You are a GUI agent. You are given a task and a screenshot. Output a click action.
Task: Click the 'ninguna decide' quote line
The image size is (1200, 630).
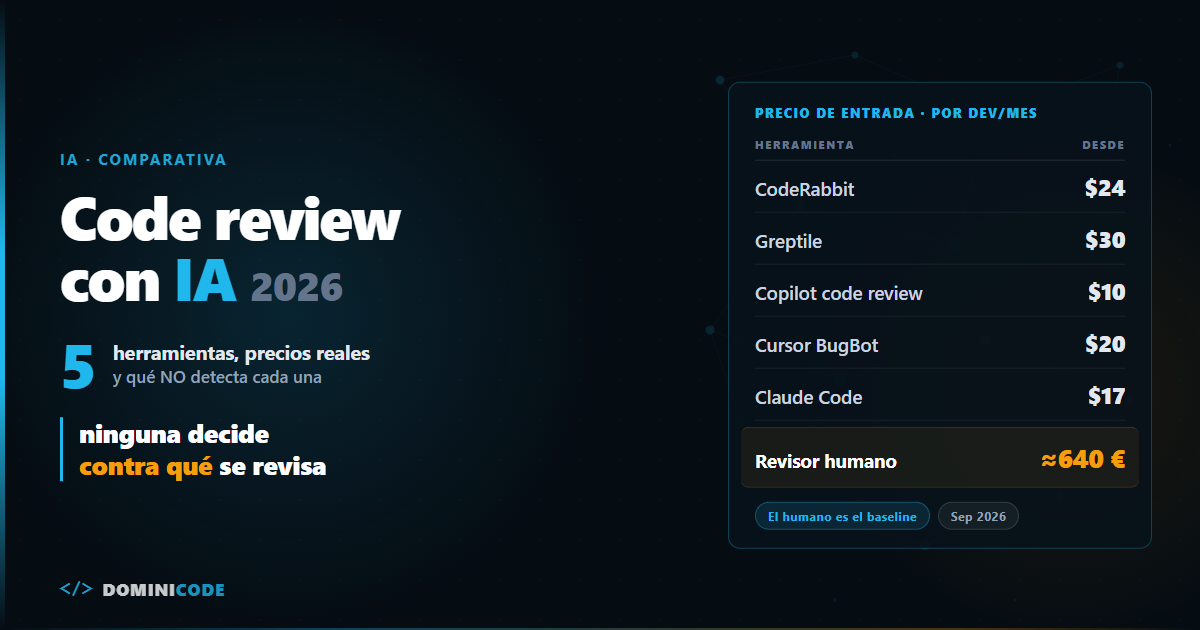(174, 435)
